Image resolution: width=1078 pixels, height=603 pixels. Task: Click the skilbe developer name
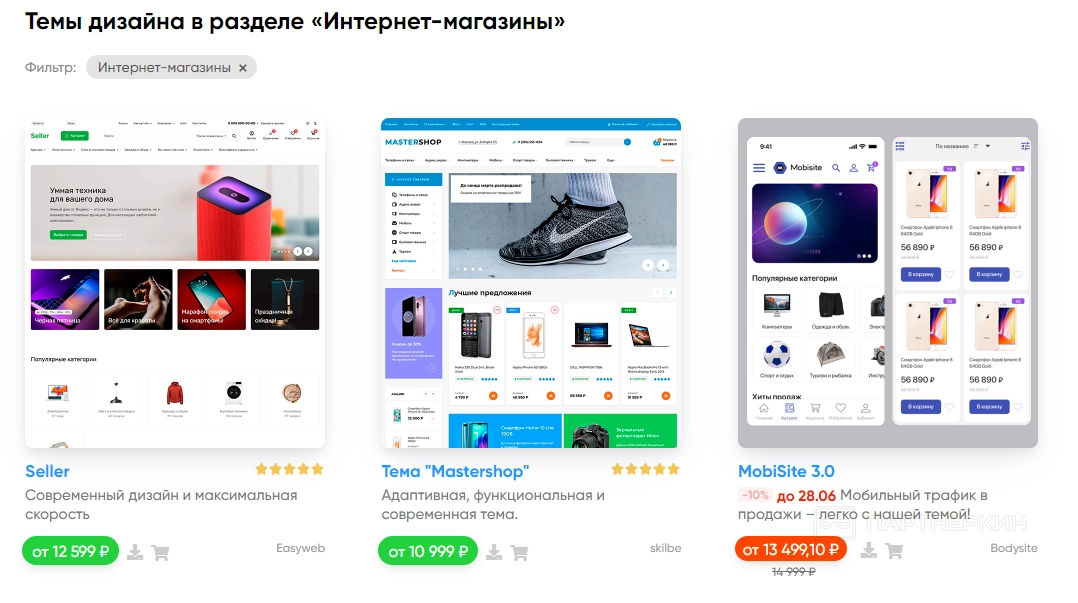(x=666, y=548)
